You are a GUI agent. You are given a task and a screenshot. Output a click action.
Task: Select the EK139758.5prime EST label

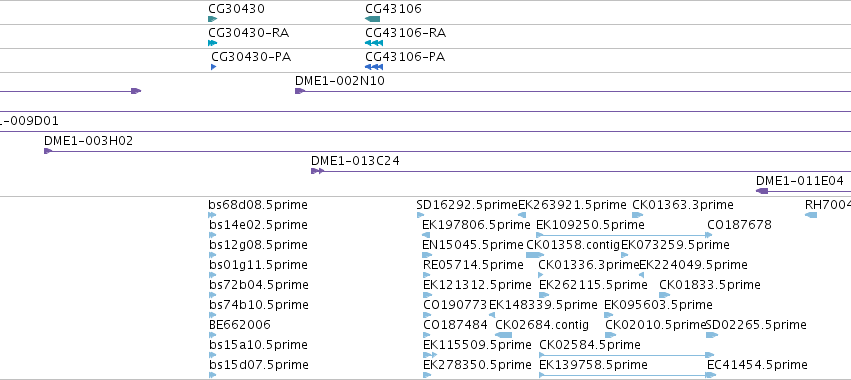(593, 365)
